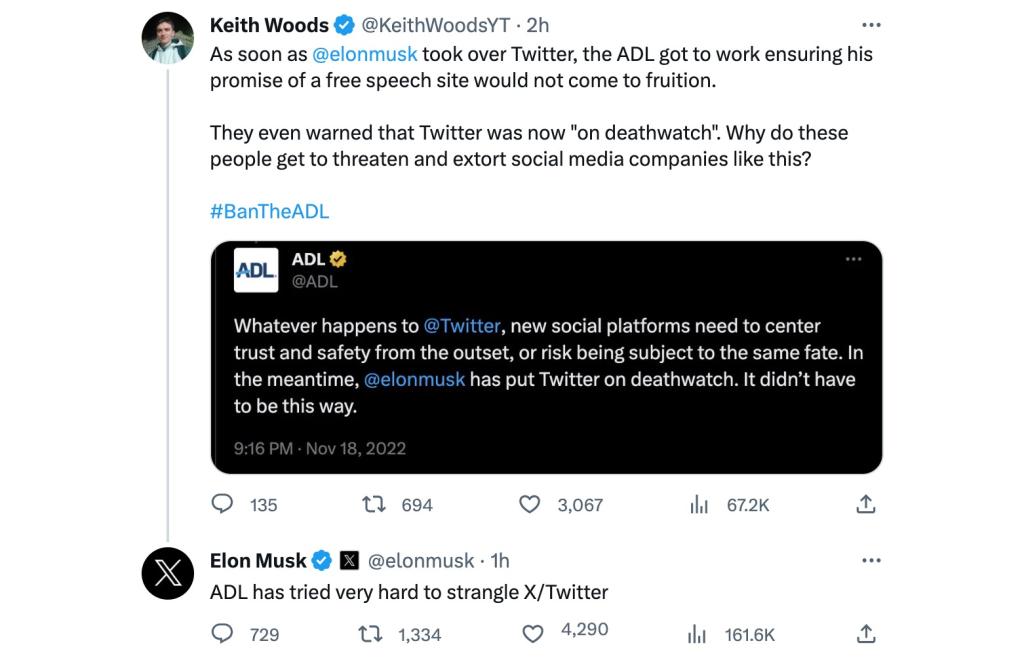View analytics for Elon Musk's reply
The height and width of the screenshot is (658, 1024).
pos(697,634)
